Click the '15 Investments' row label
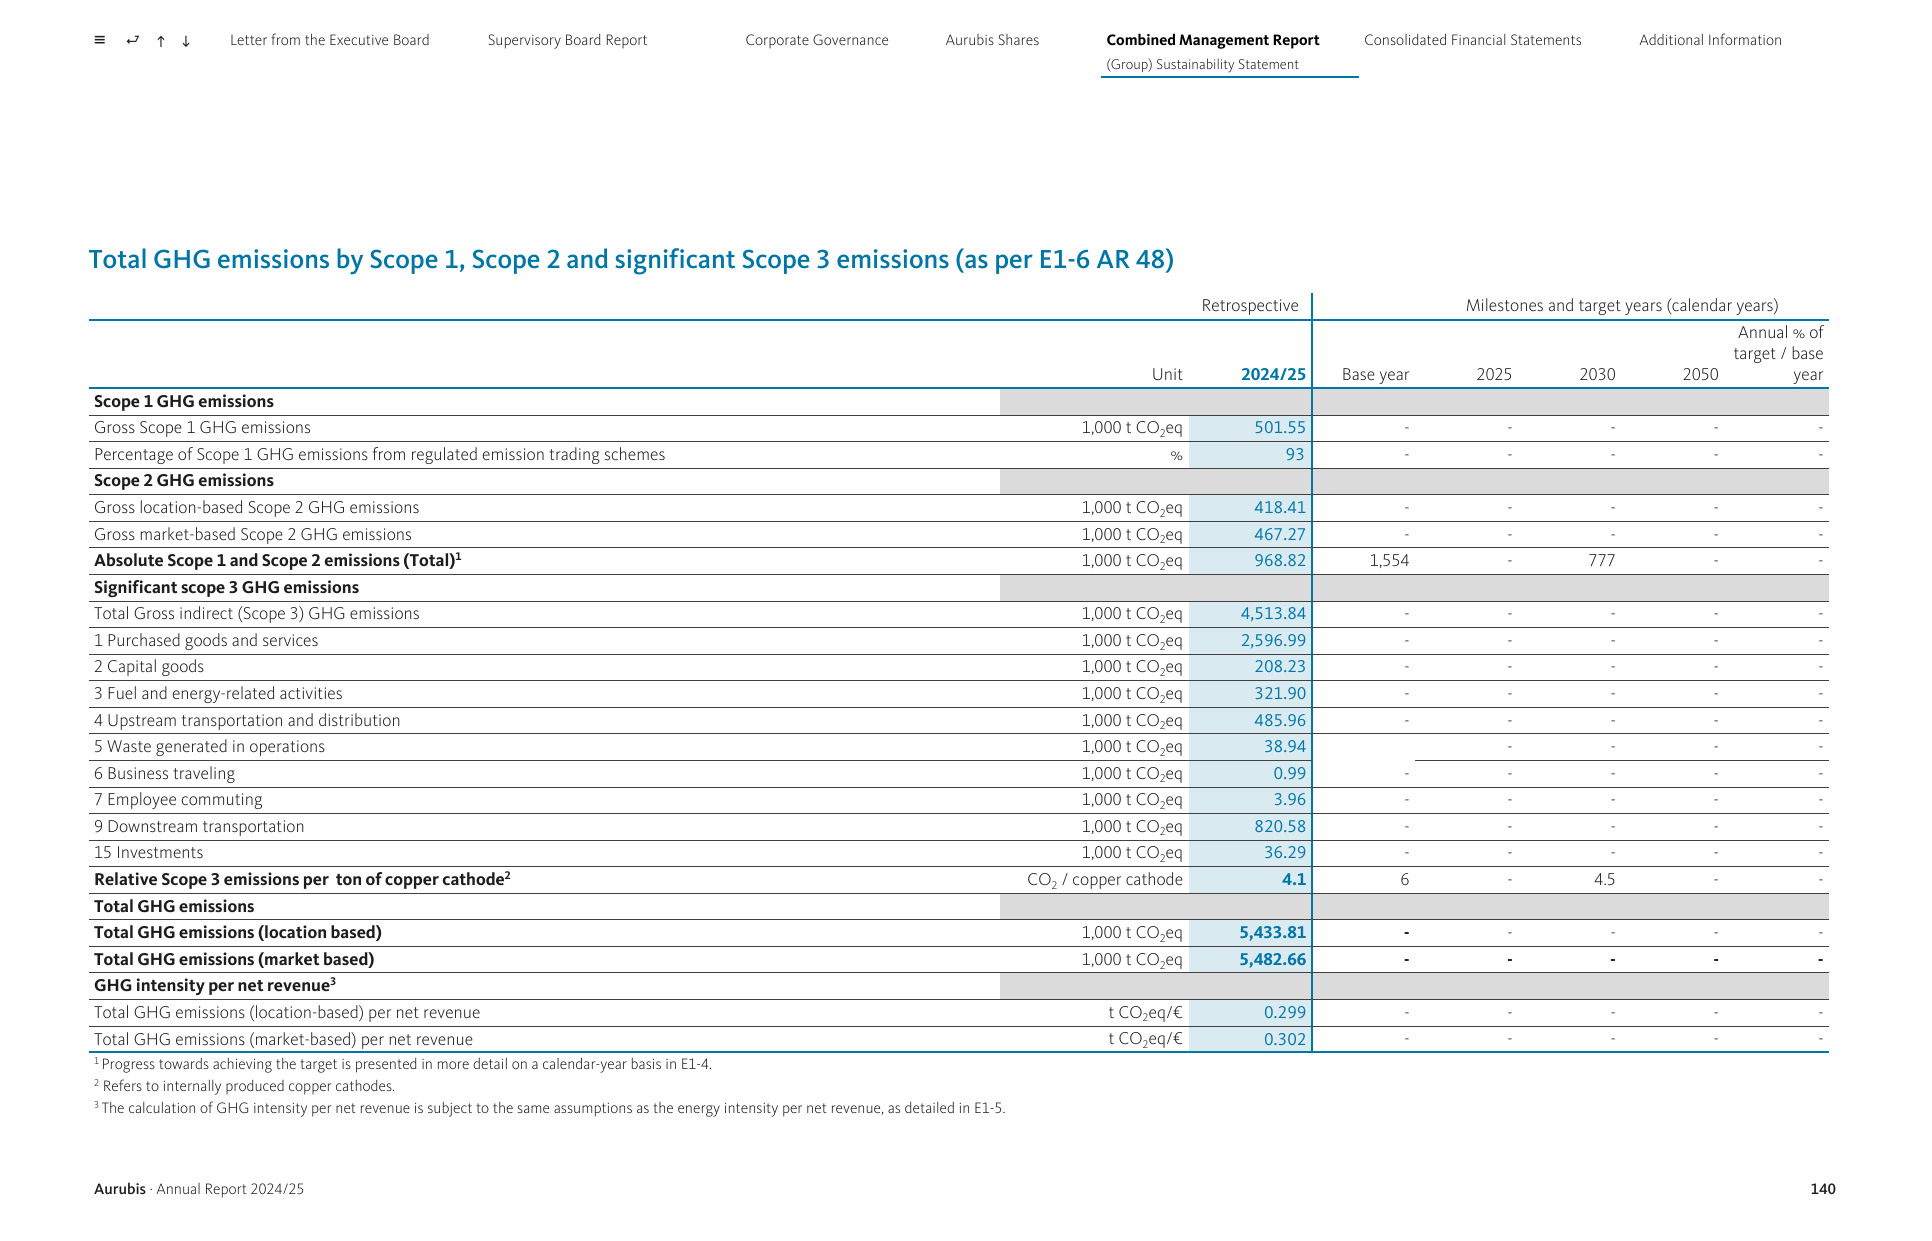The height and width of the screenshot is (1241, 1932). (148, 853)
